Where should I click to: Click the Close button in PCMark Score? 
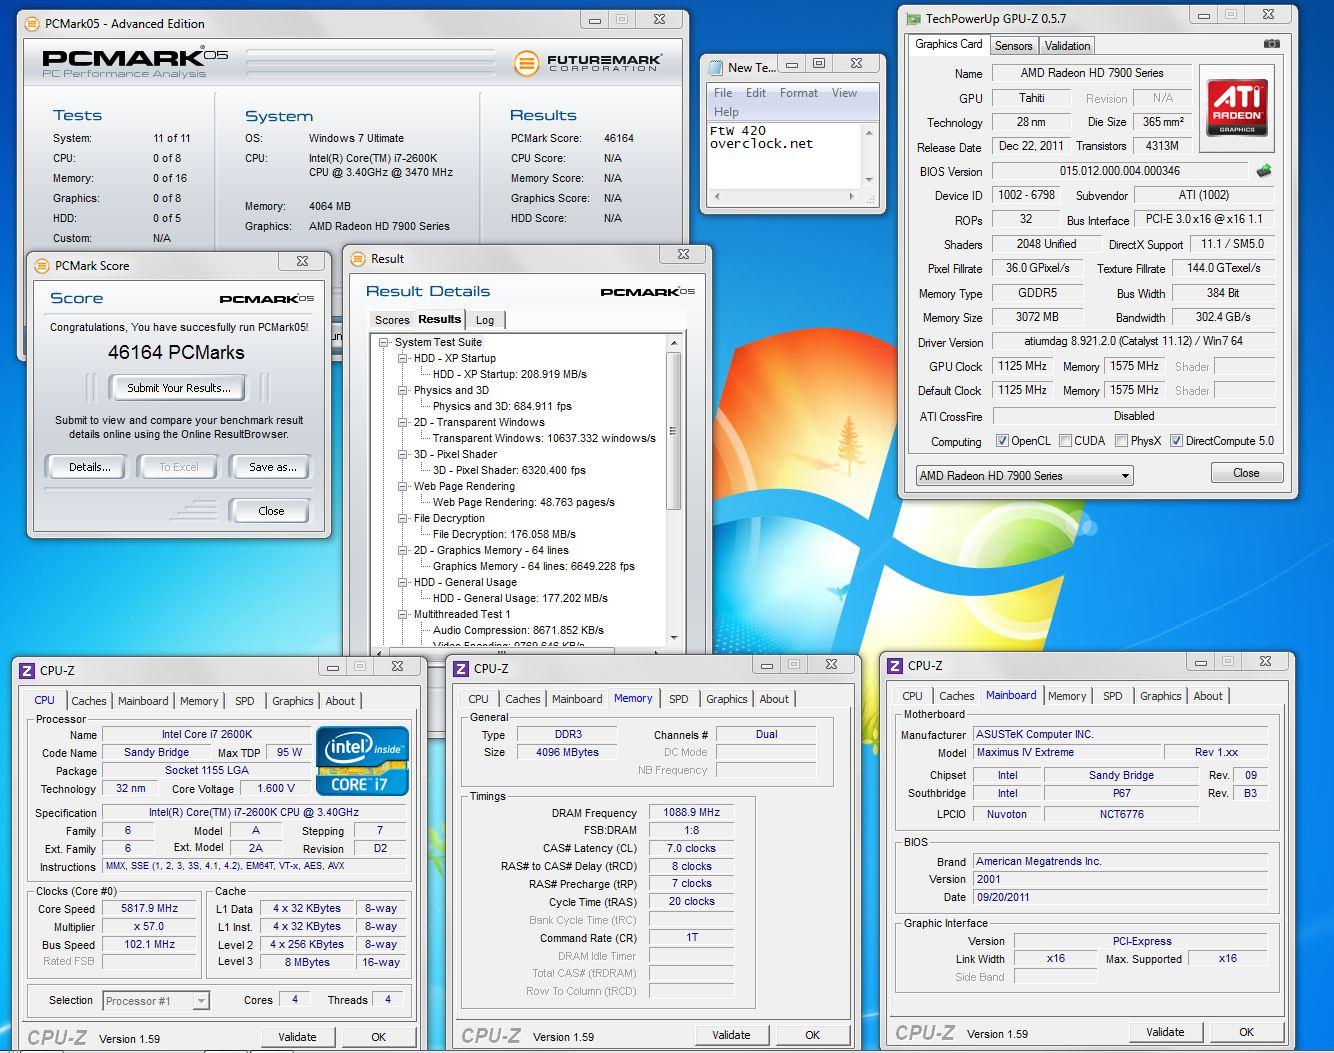pos(270,511)
